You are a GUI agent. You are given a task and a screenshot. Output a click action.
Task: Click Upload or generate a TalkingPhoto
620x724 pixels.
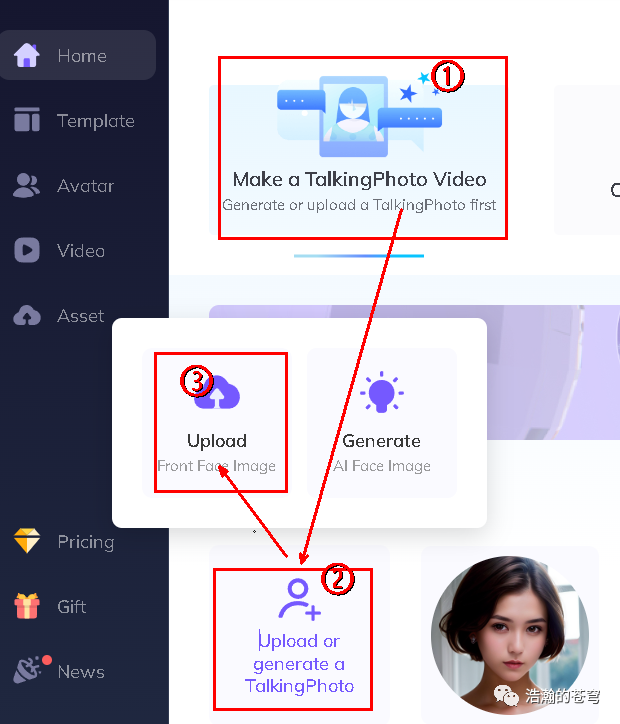tap(299, 637)
